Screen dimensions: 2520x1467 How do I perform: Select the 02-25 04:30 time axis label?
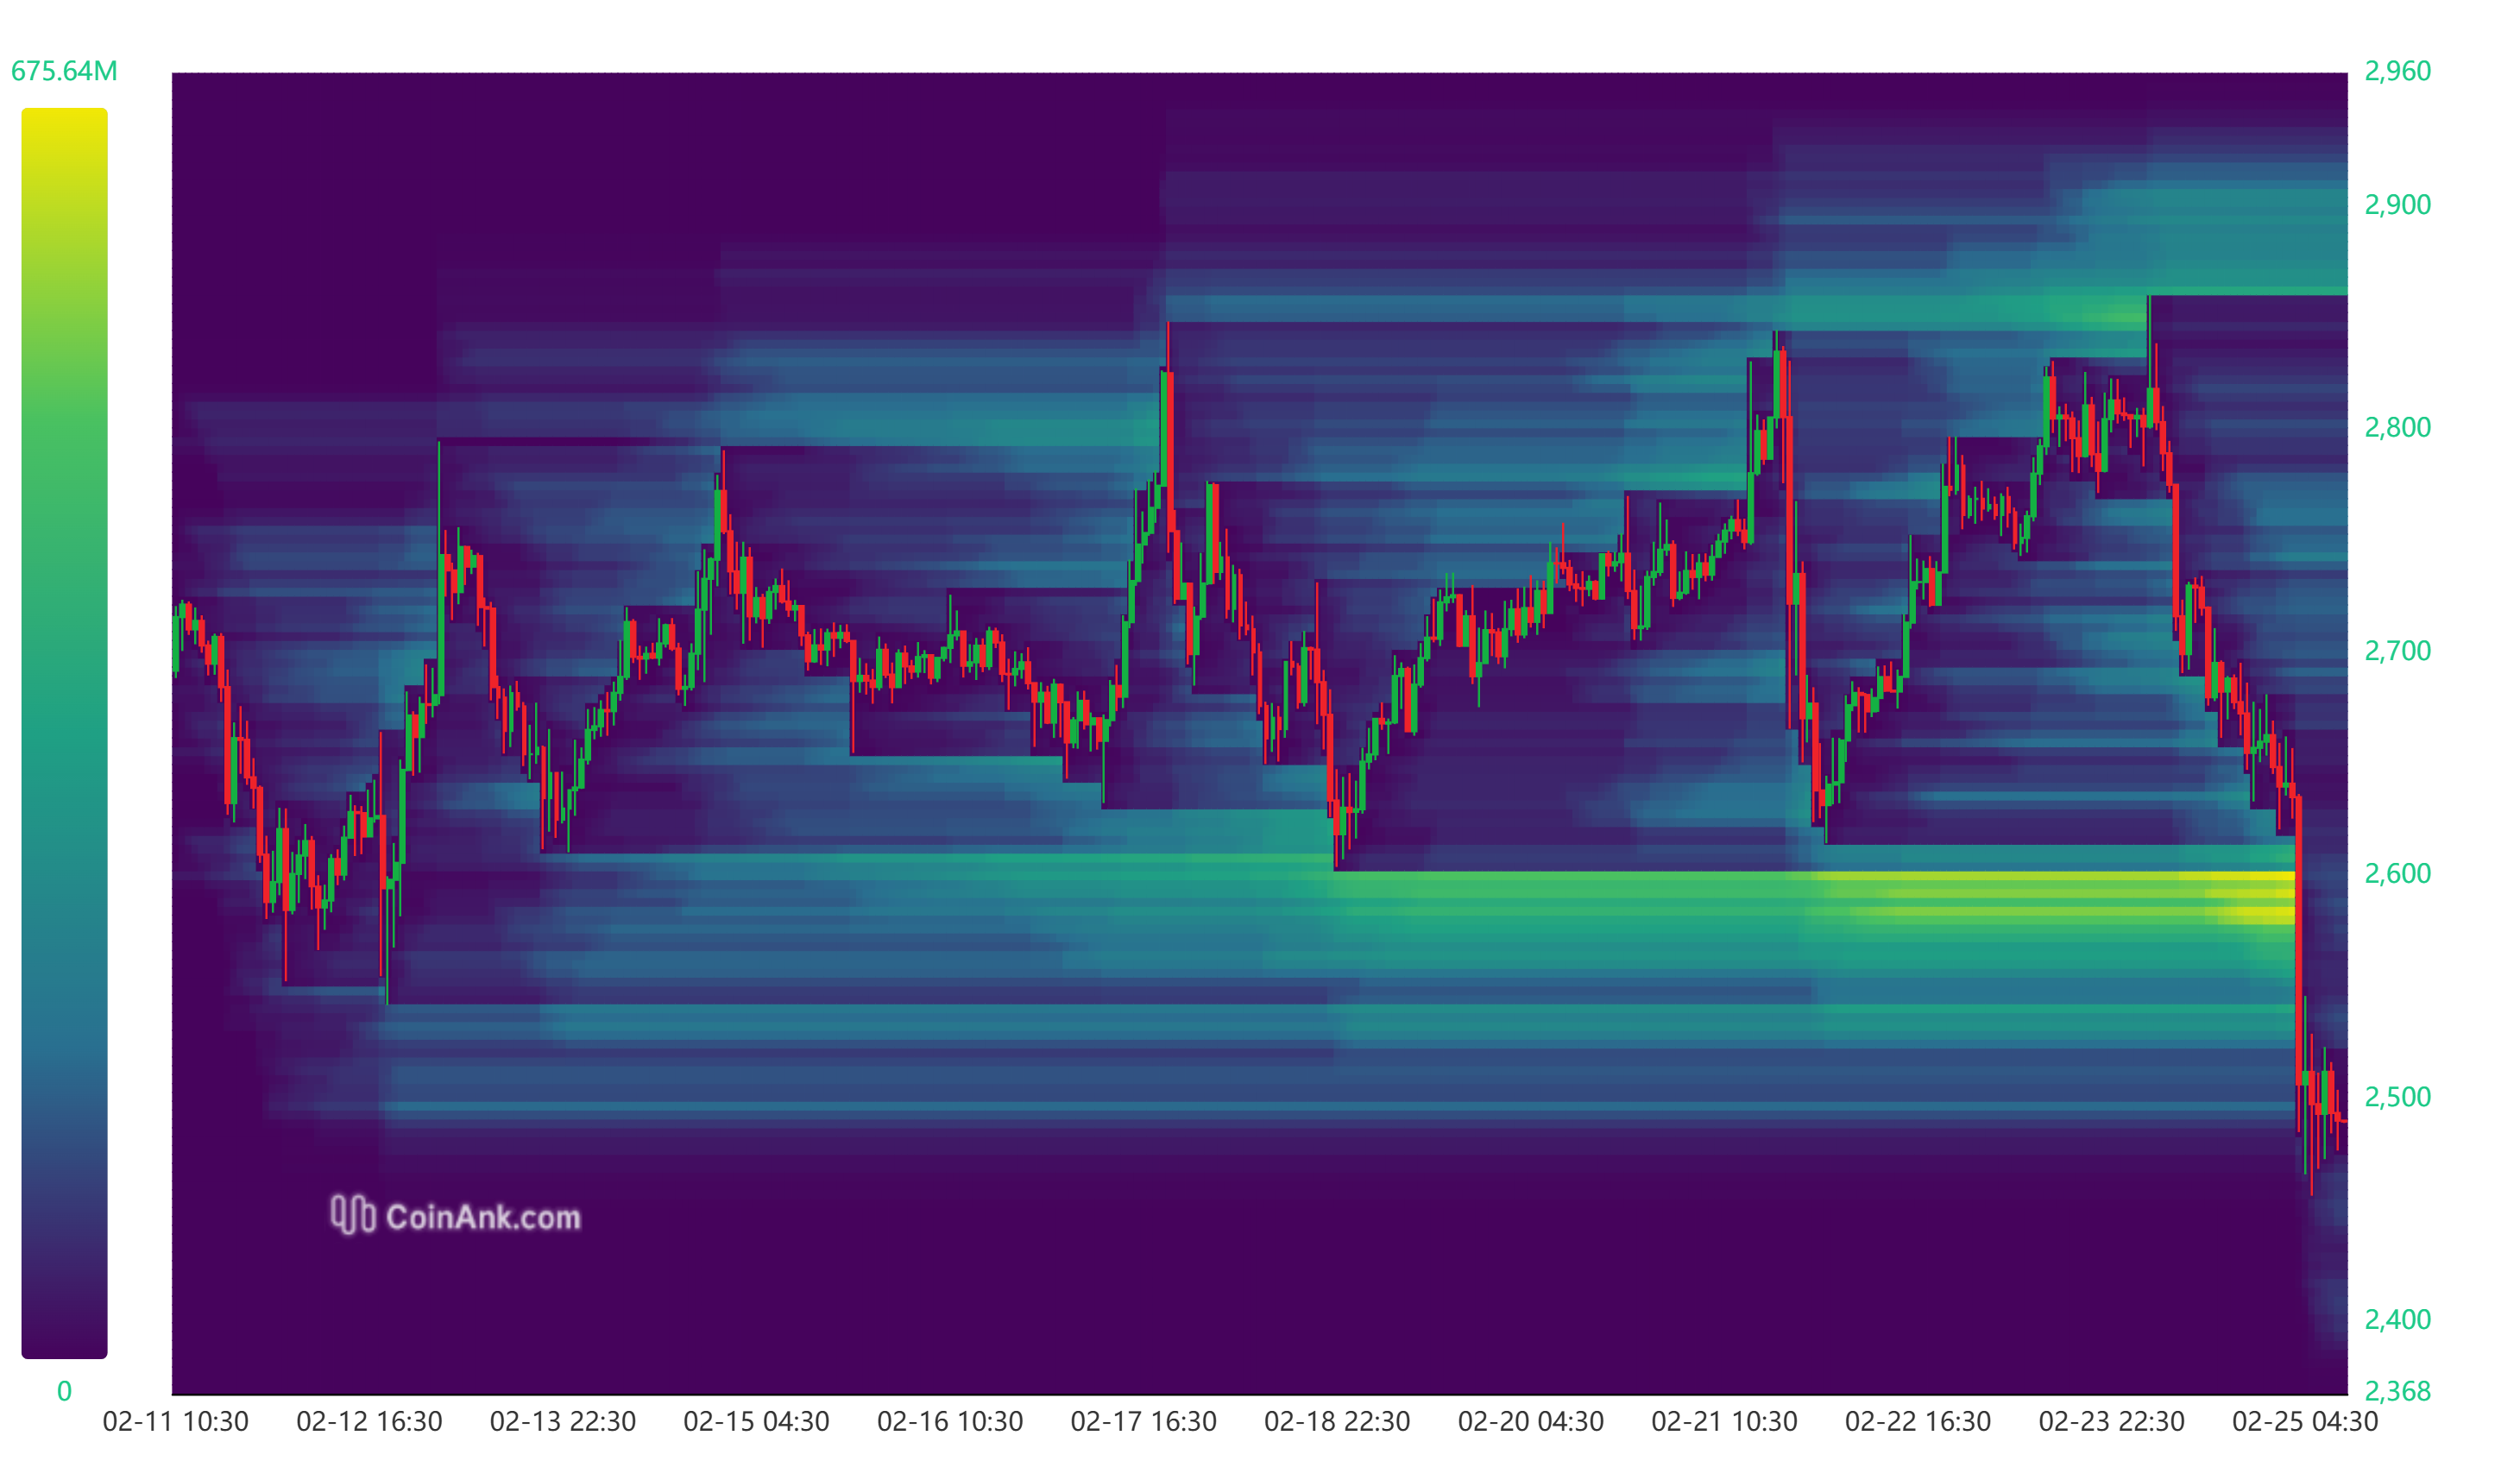click(x=2305, y=1422)
